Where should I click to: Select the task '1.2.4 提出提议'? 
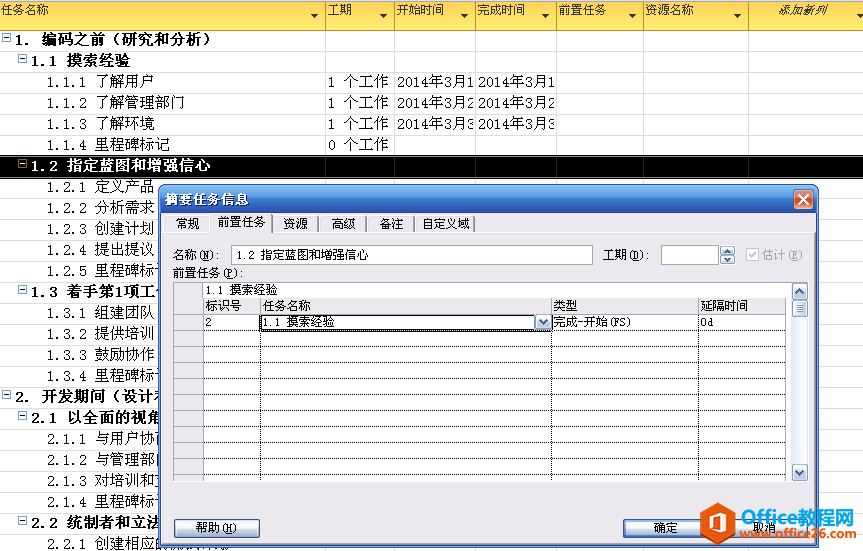[100, 250]
